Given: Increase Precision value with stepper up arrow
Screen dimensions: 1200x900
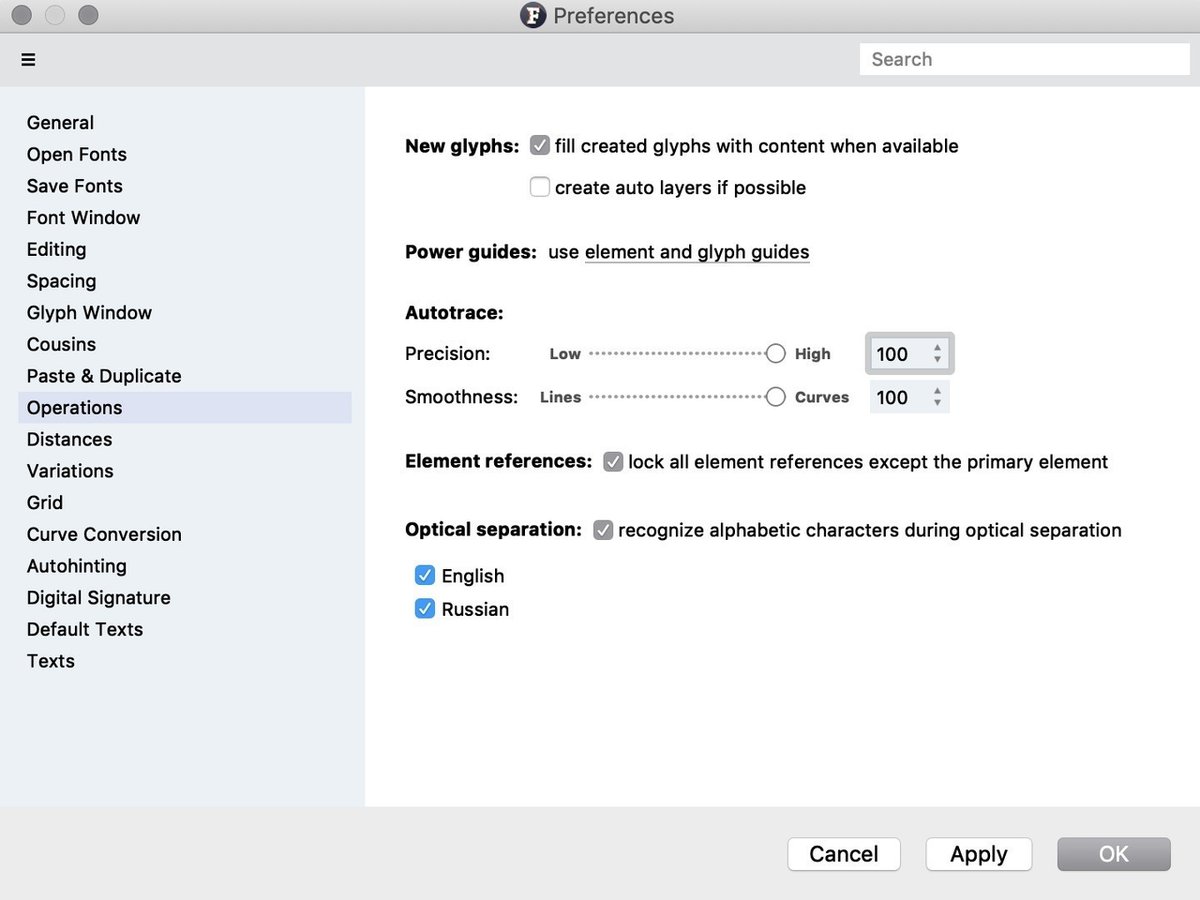Looking at the screenshot, I should pos(937,348).
